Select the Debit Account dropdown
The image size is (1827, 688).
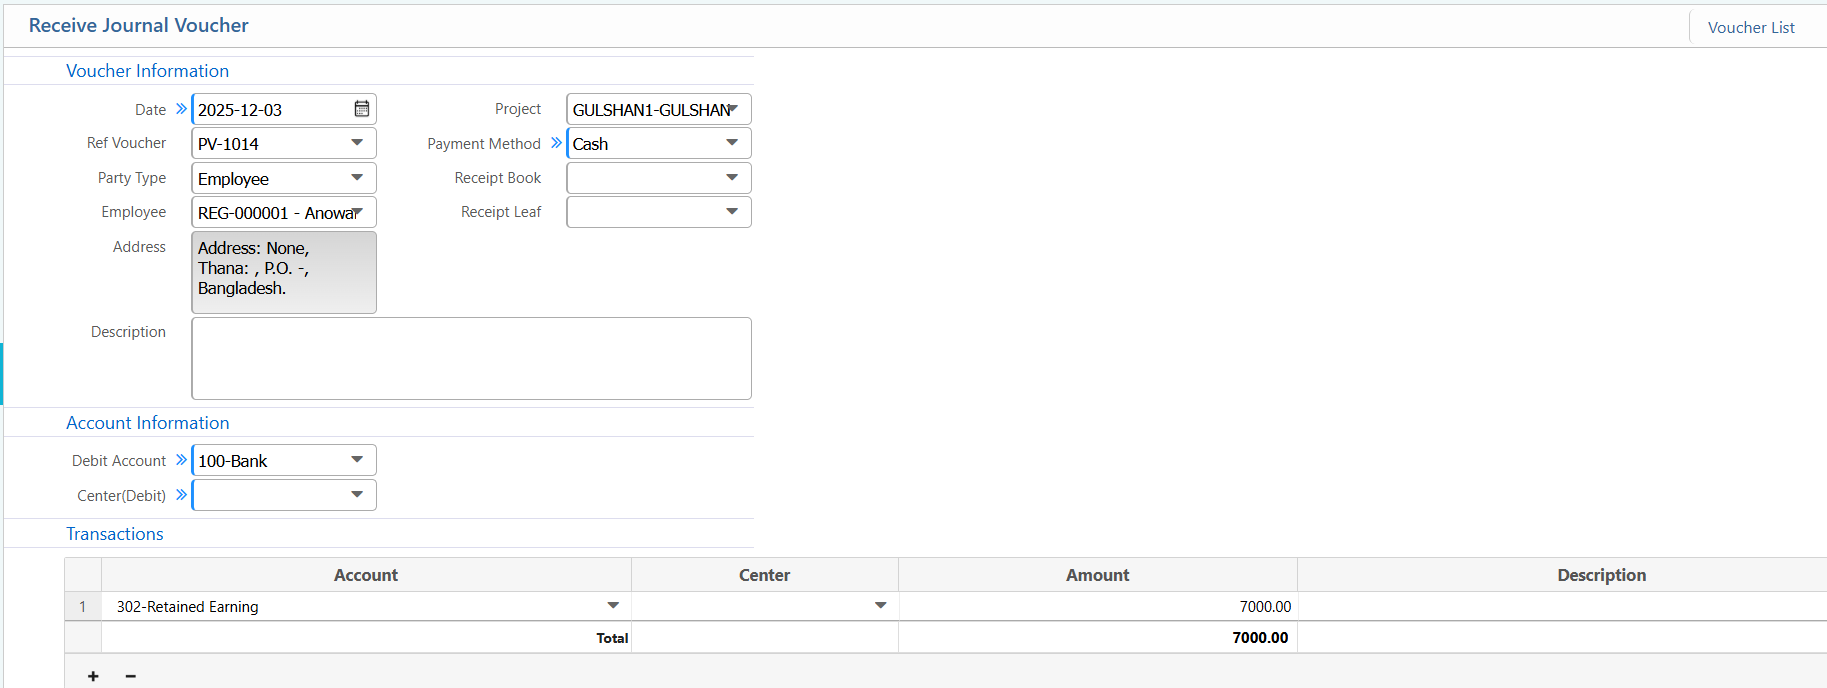[x=357, y=460]
